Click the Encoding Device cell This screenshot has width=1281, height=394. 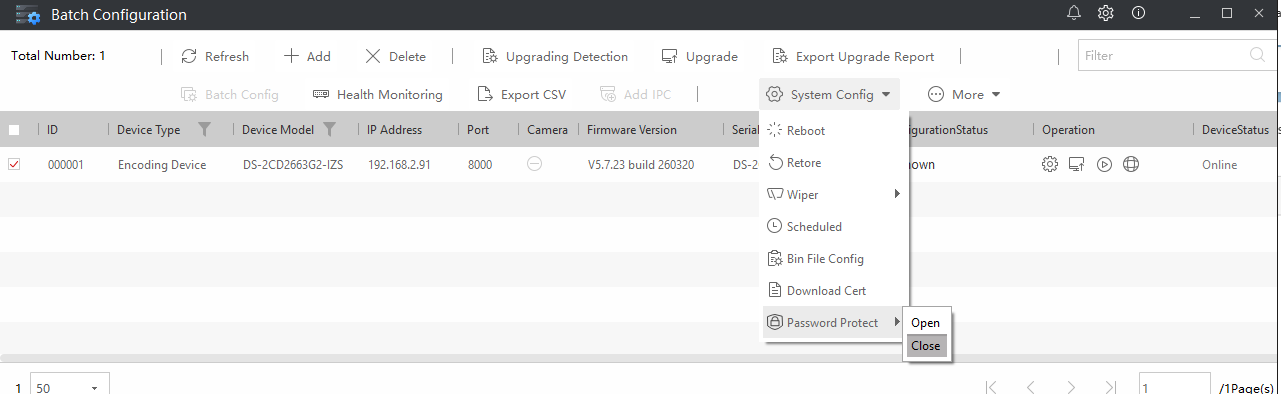(x=162, y=165)
